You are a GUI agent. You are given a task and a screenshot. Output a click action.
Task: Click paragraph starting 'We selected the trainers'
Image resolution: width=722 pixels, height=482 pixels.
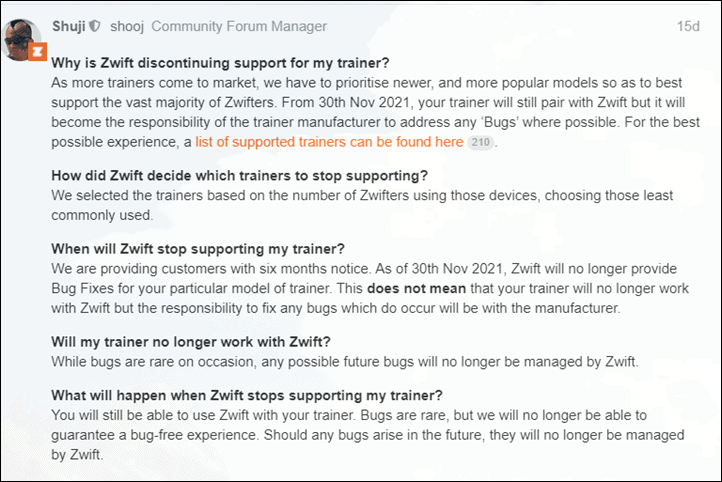click(x=362, y=205)
